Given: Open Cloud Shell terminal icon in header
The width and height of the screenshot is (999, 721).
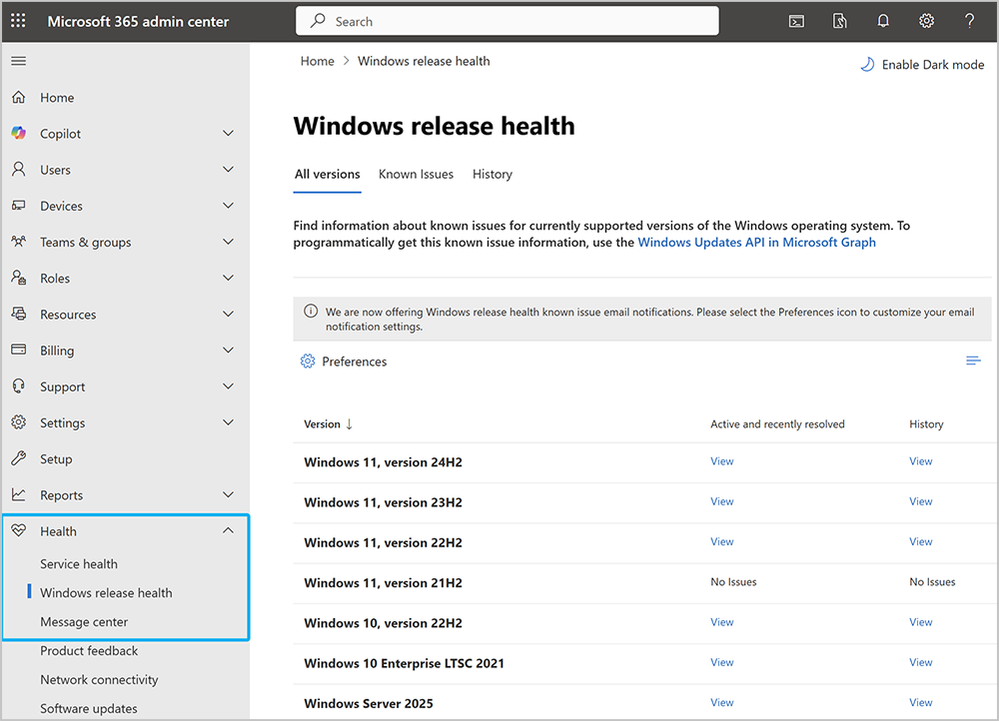Looking at the screenshot, I should [x=796, y=22].
